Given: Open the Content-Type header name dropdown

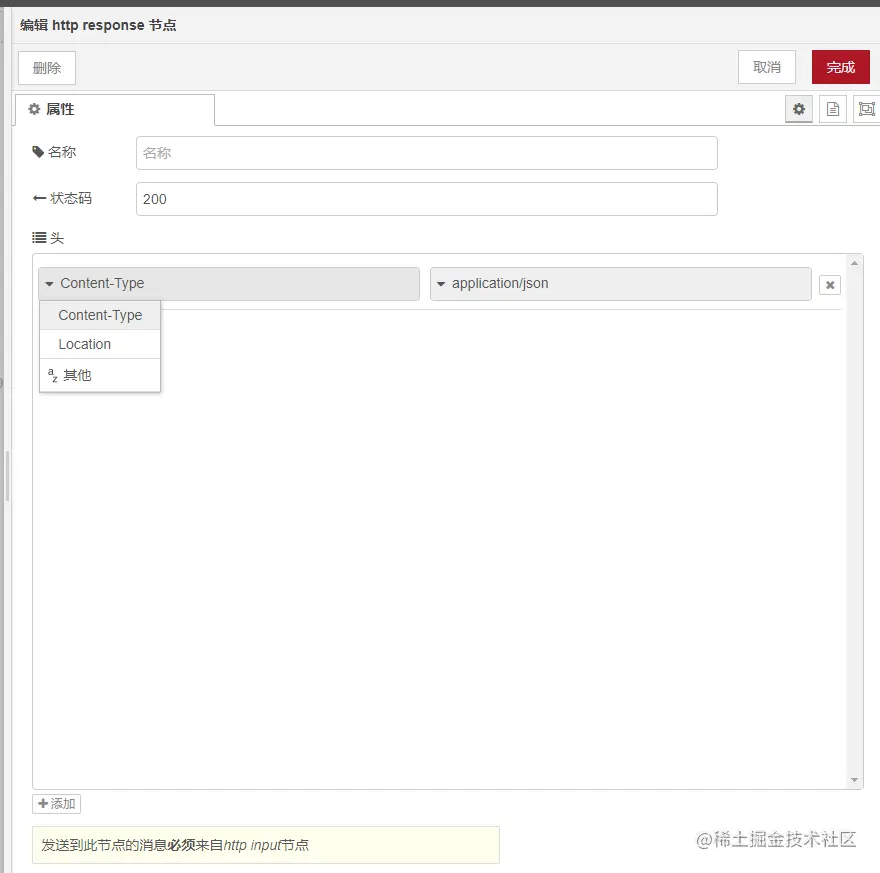Looking at the screenshot, I should [x=229, y=284].
